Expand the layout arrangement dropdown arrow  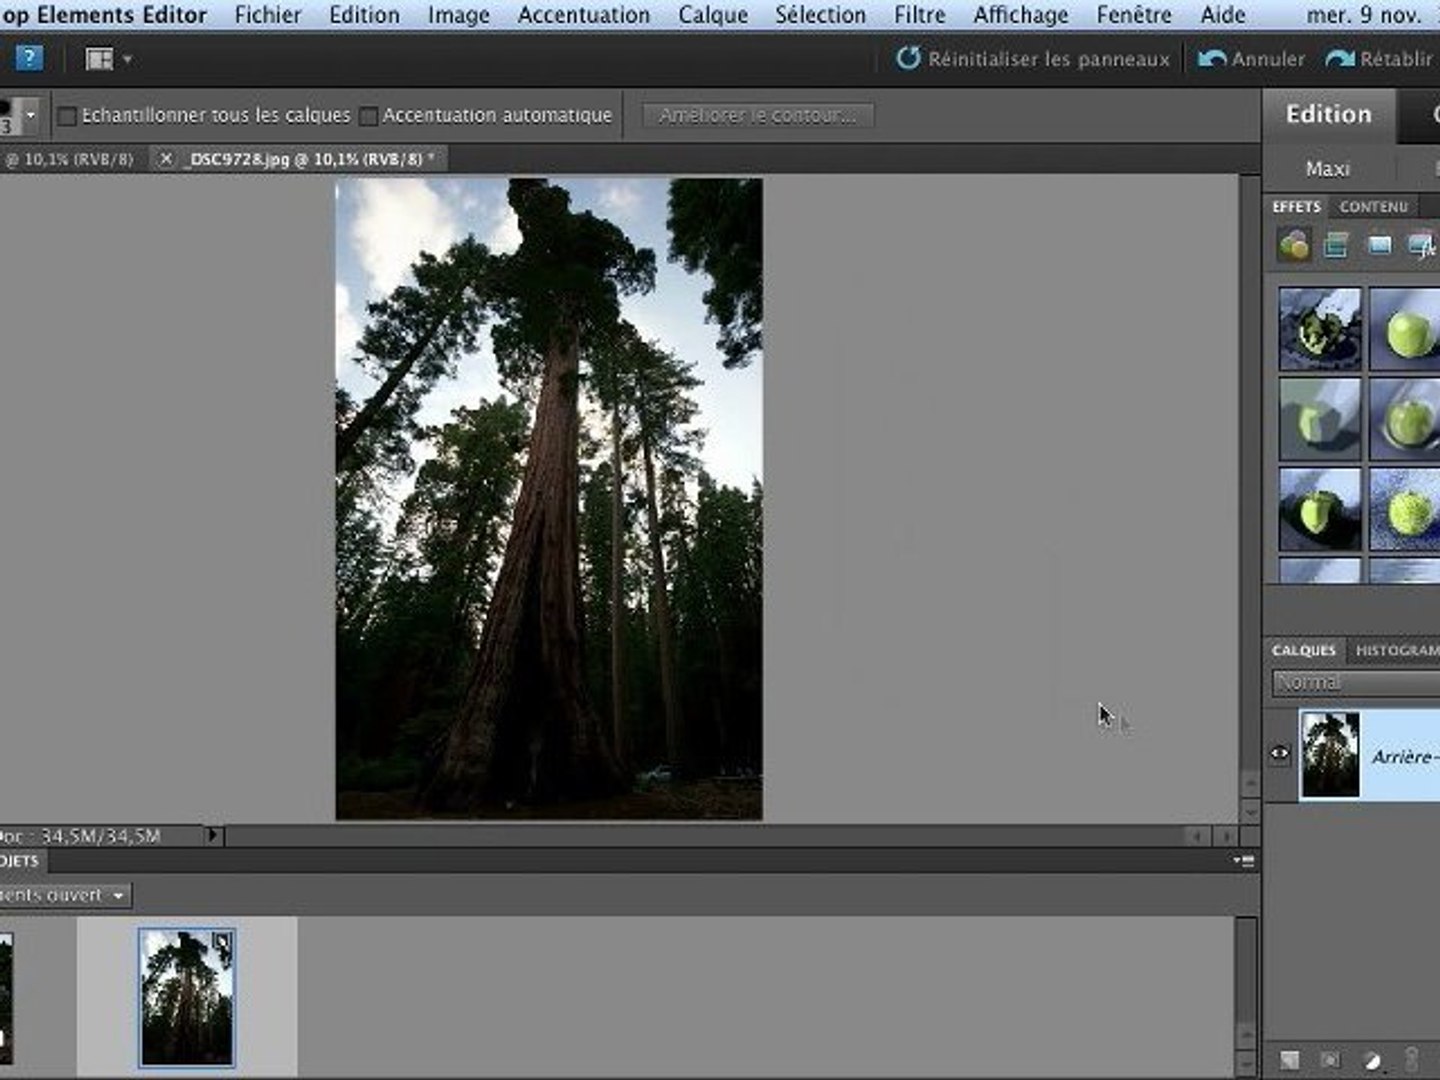tap(127, 60)
